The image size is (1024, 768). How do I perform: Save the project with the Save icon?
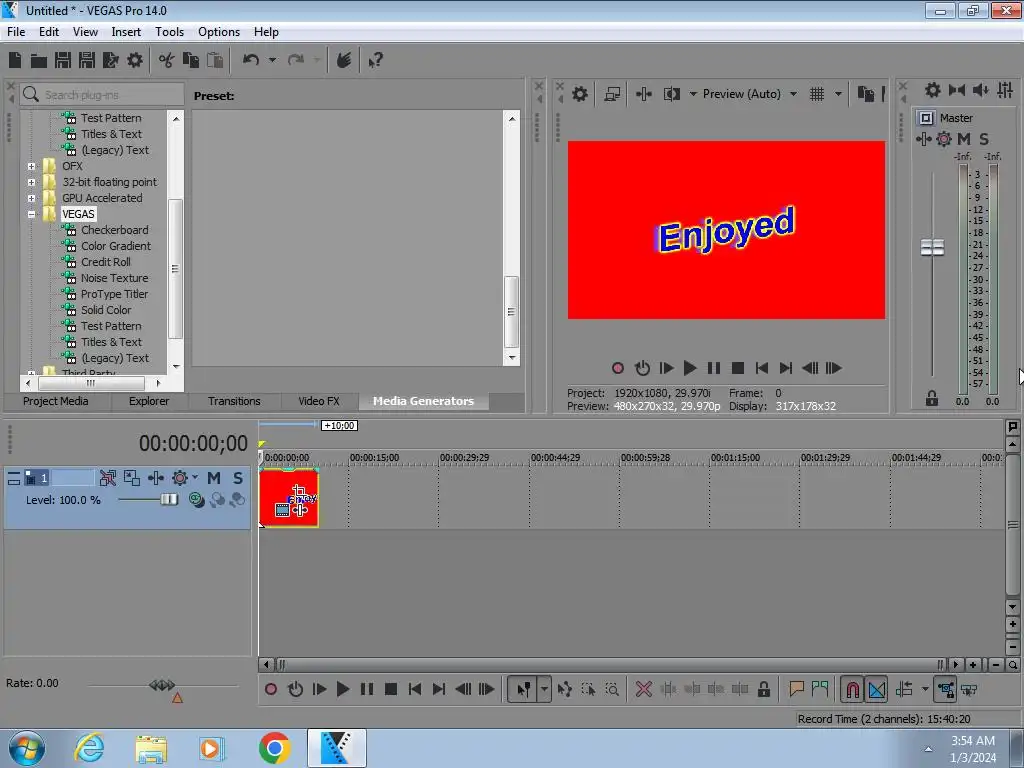[x=63, y=60]
